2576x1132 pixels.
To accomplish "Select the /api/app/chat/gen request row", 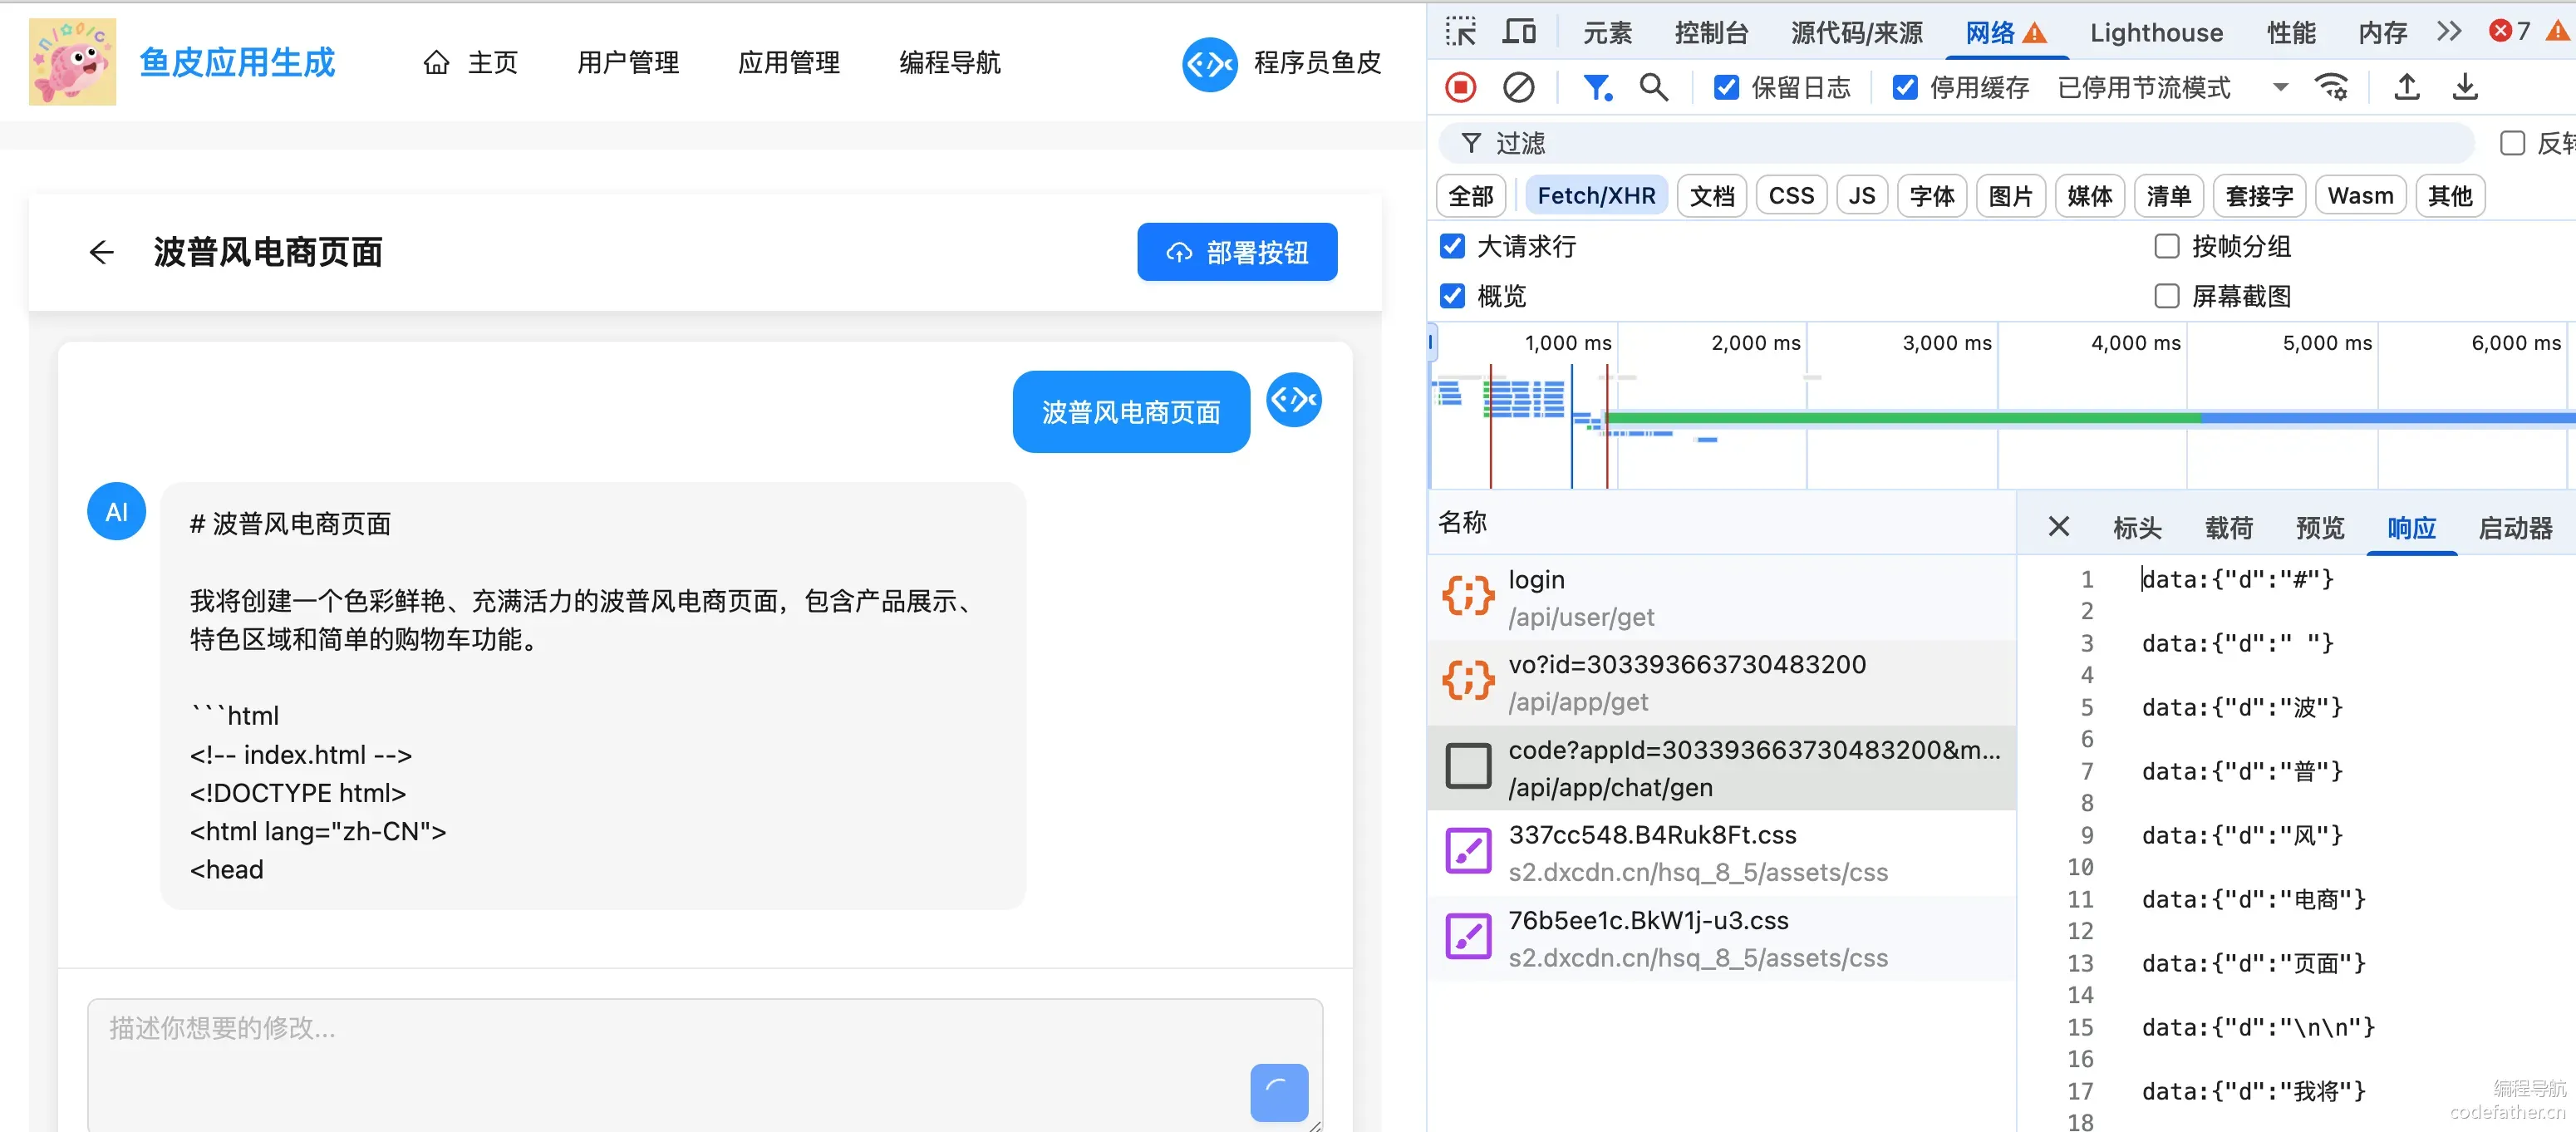I will (1721, 768).
